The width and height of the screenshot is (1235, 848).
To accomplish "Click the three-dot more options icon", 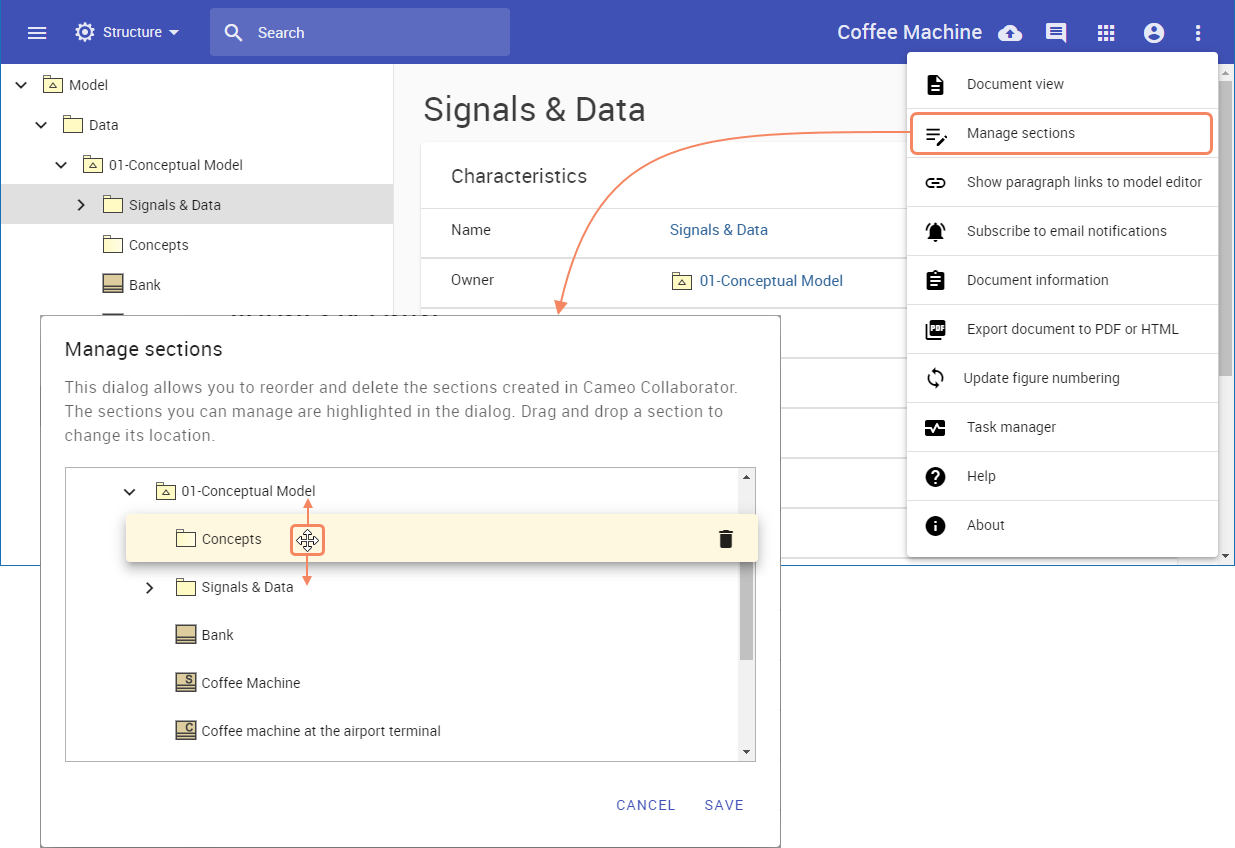I will (1198, 33).
